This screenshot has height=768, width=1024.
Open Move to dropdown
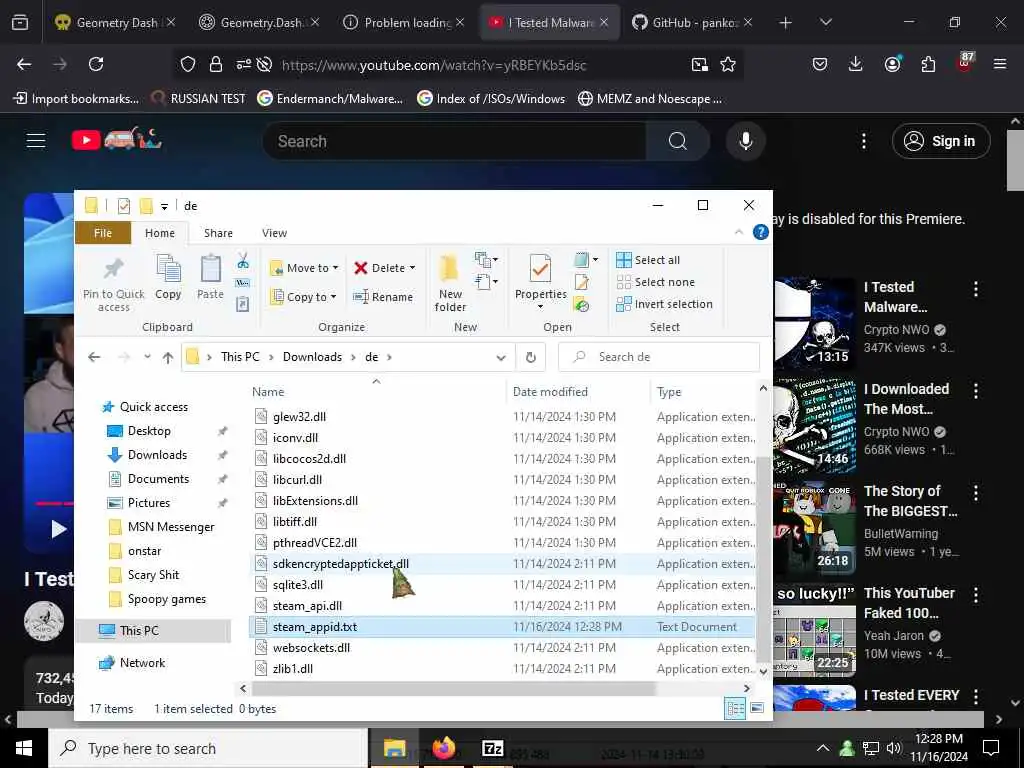(304, 268)
